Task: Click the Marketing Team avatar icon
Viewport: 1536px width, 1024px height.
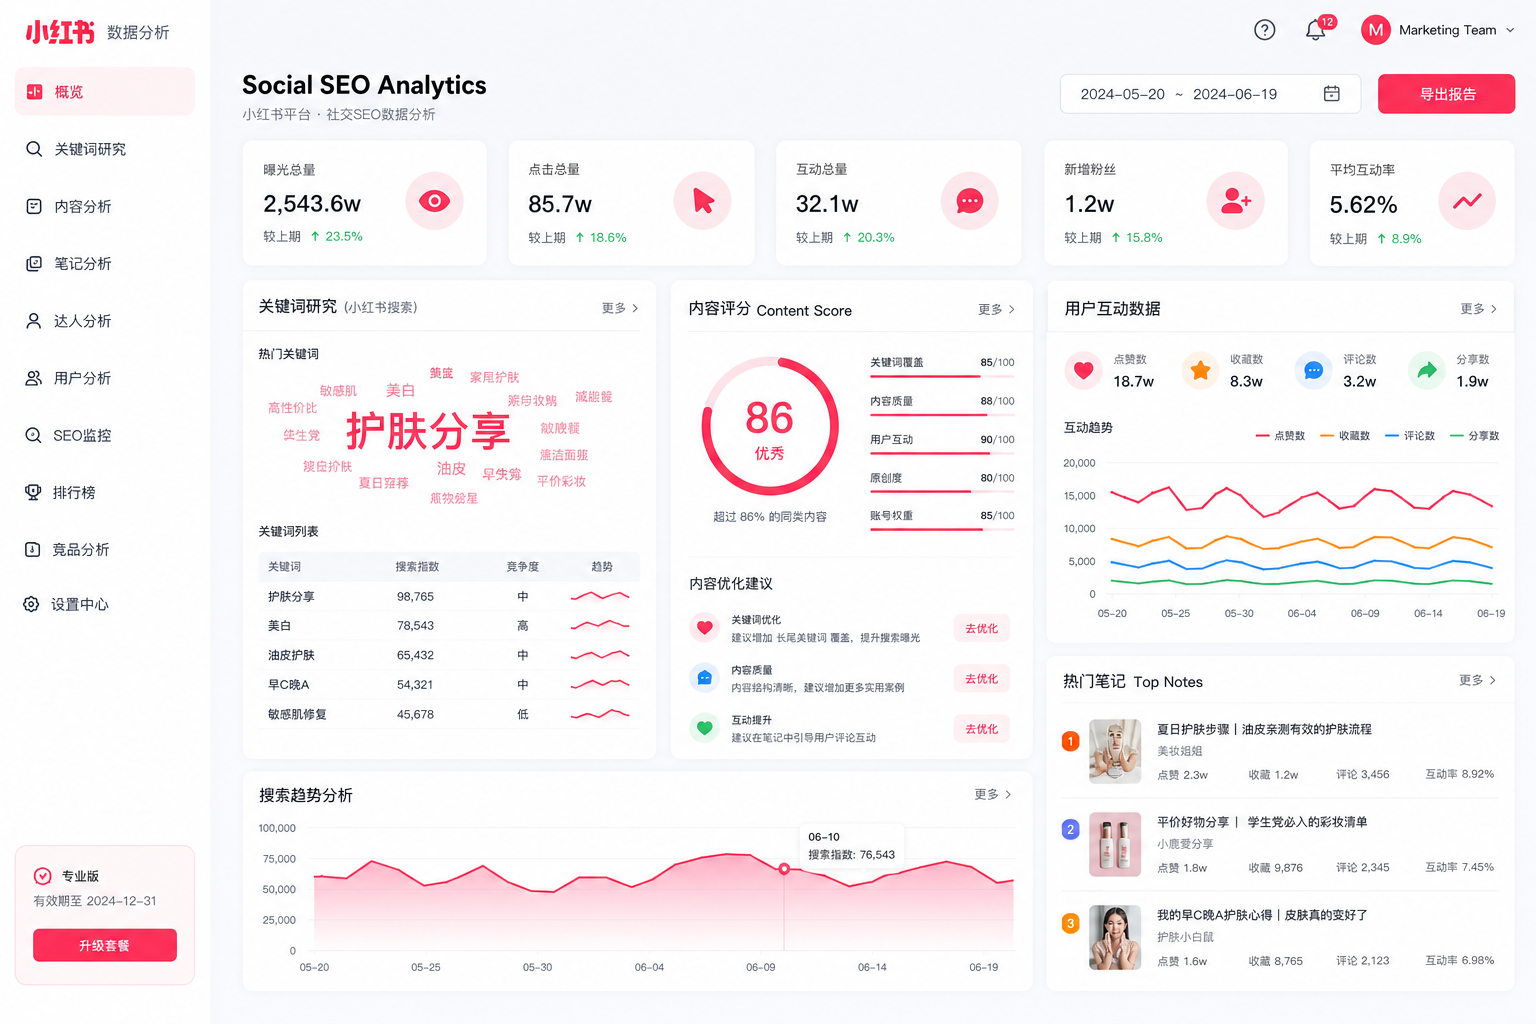Action: pos(1376,30)
